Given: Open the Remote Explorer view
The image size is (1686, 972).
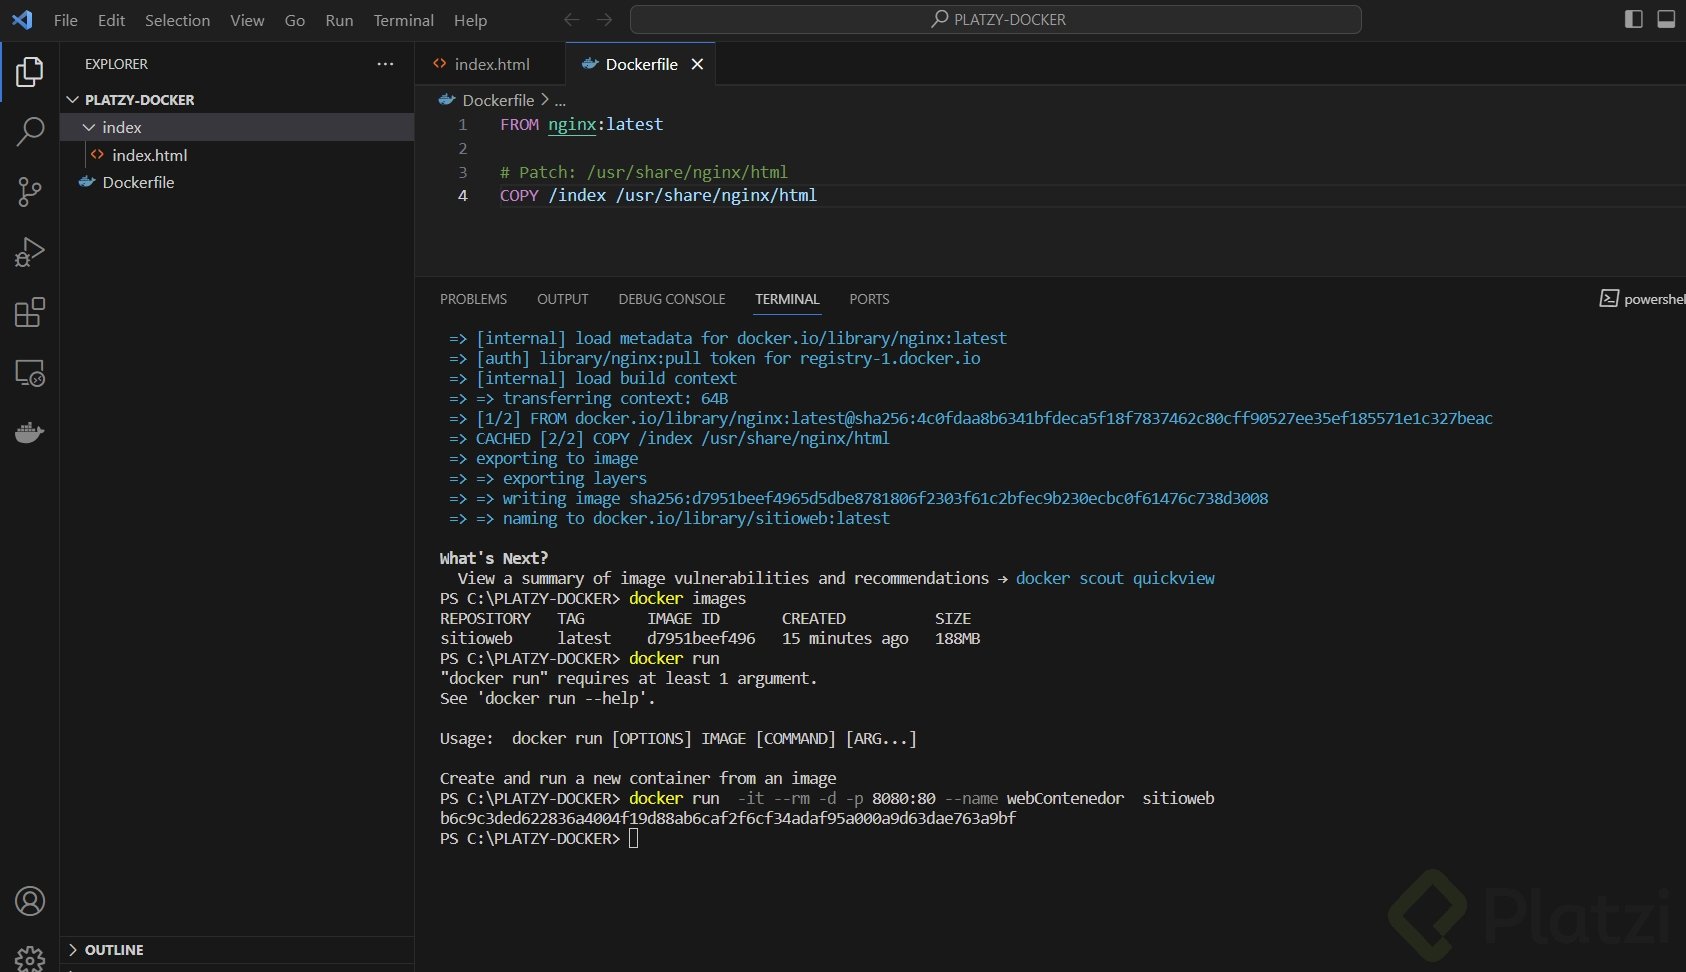Looking at the screenshot, I should point(30,373).
